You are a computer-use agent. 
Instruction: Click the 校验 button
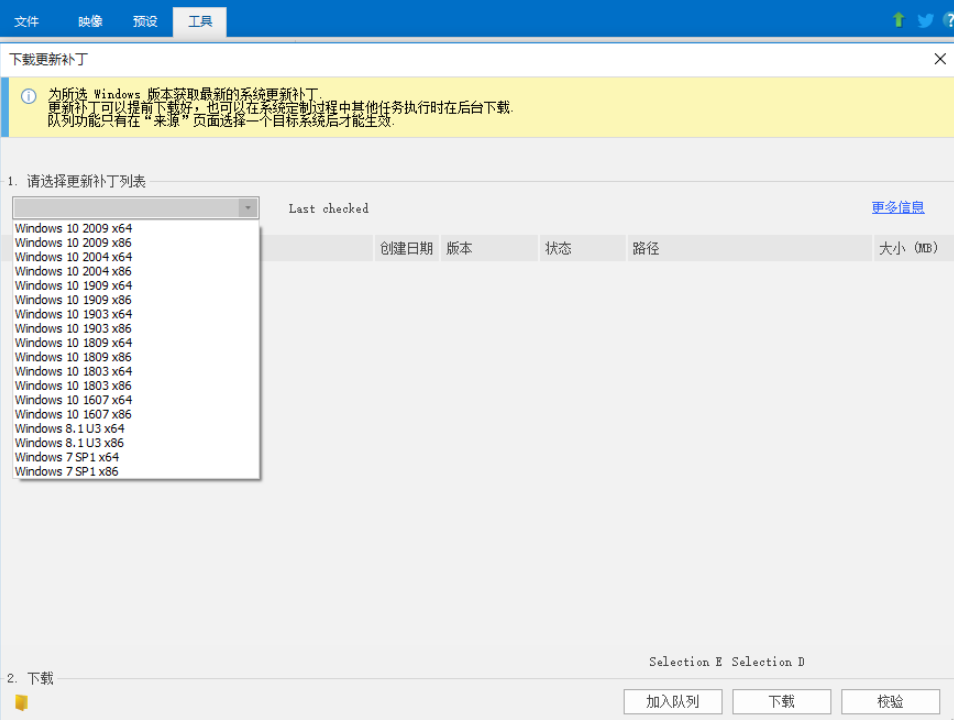(x=891, y=702)
